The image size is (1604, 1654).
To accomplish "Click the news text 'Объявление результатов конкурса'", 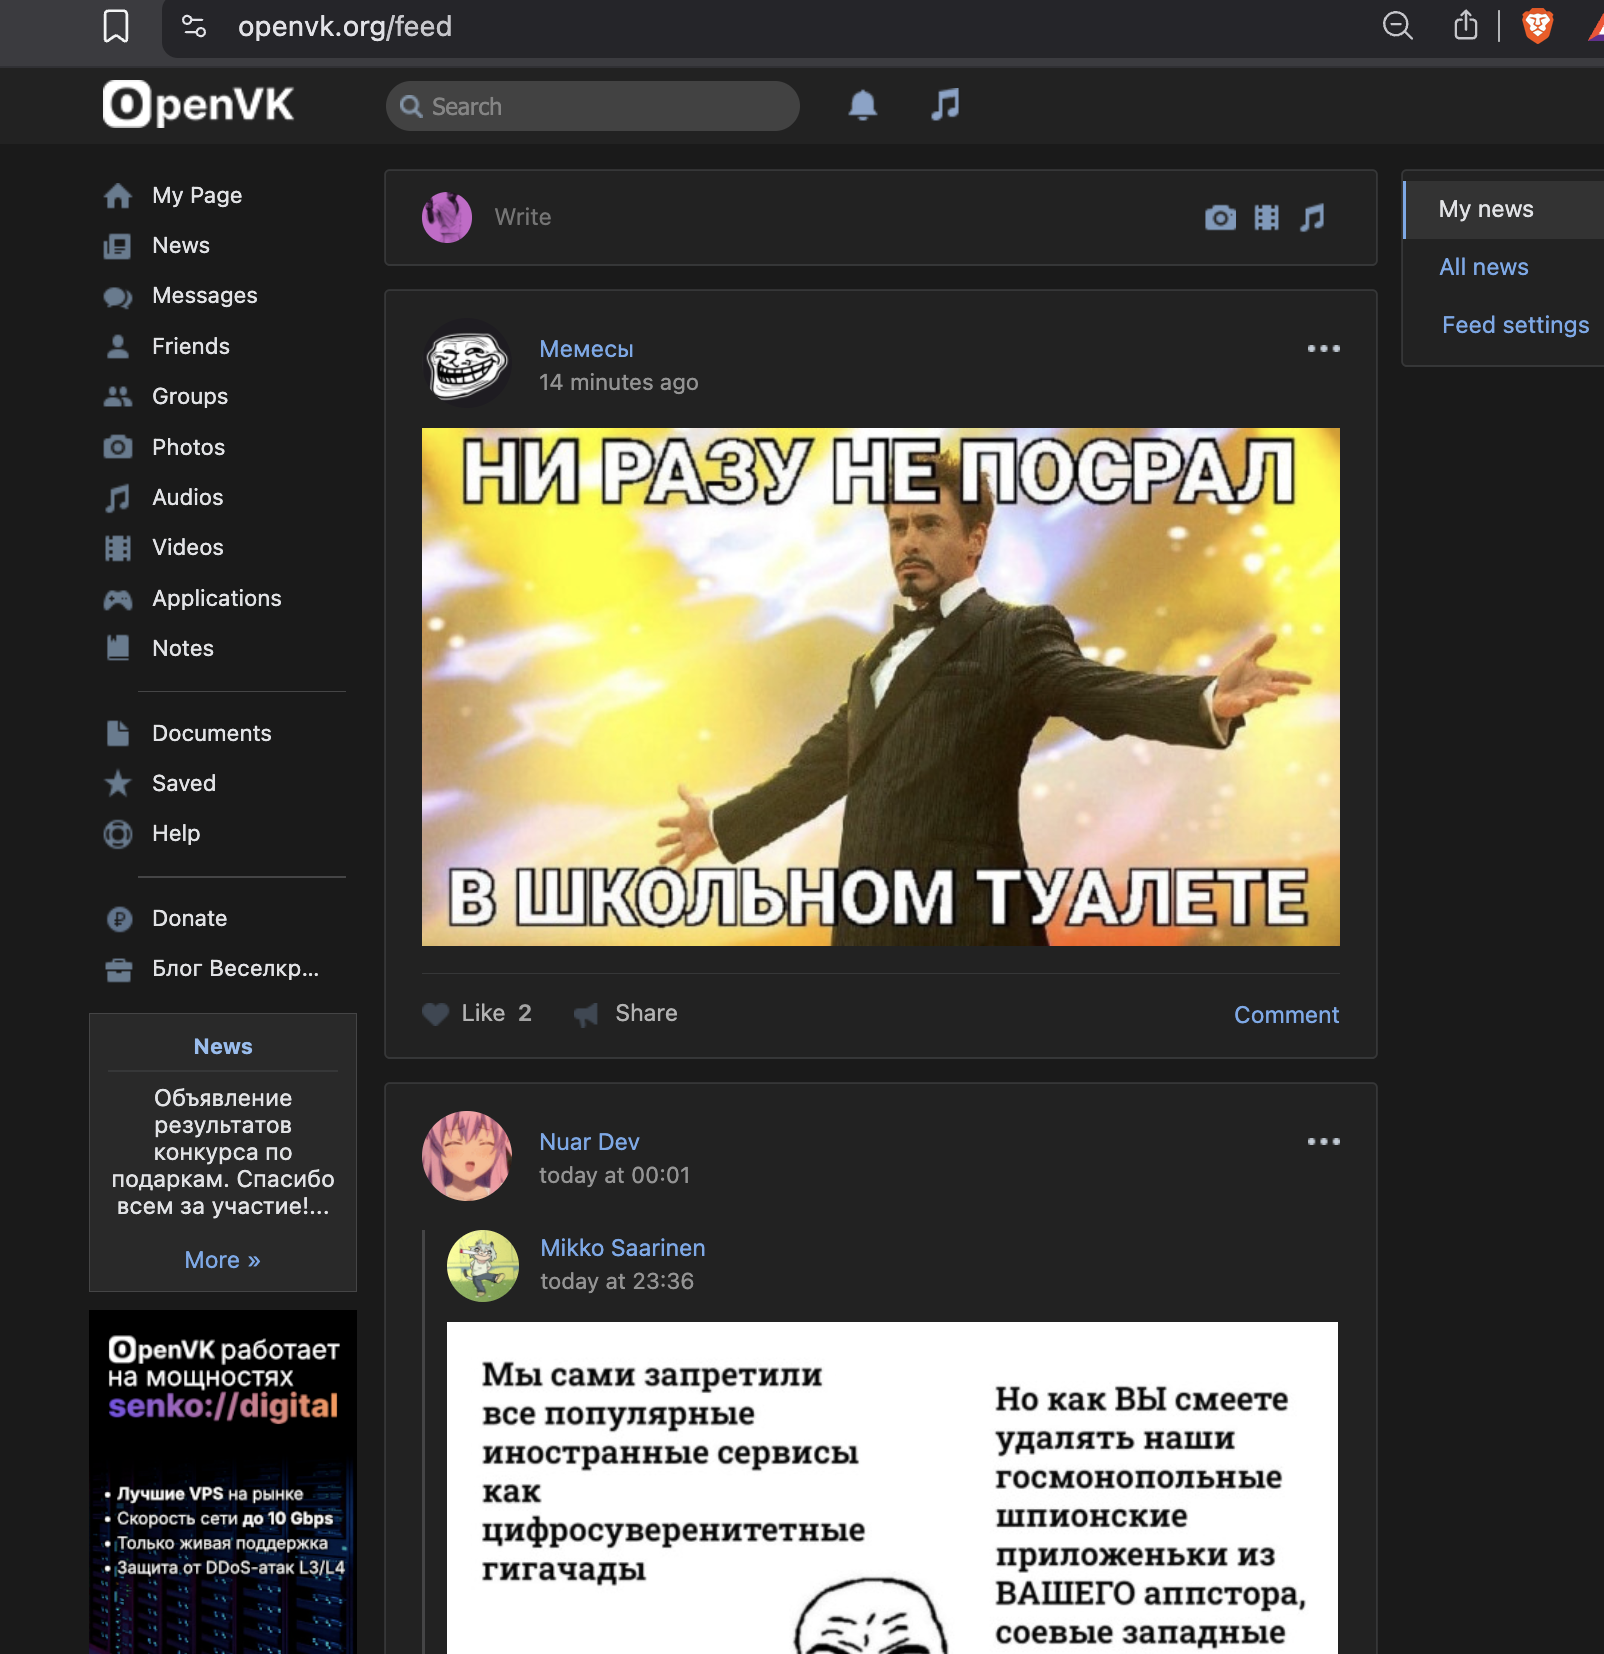I will (x=223, y=1153).
